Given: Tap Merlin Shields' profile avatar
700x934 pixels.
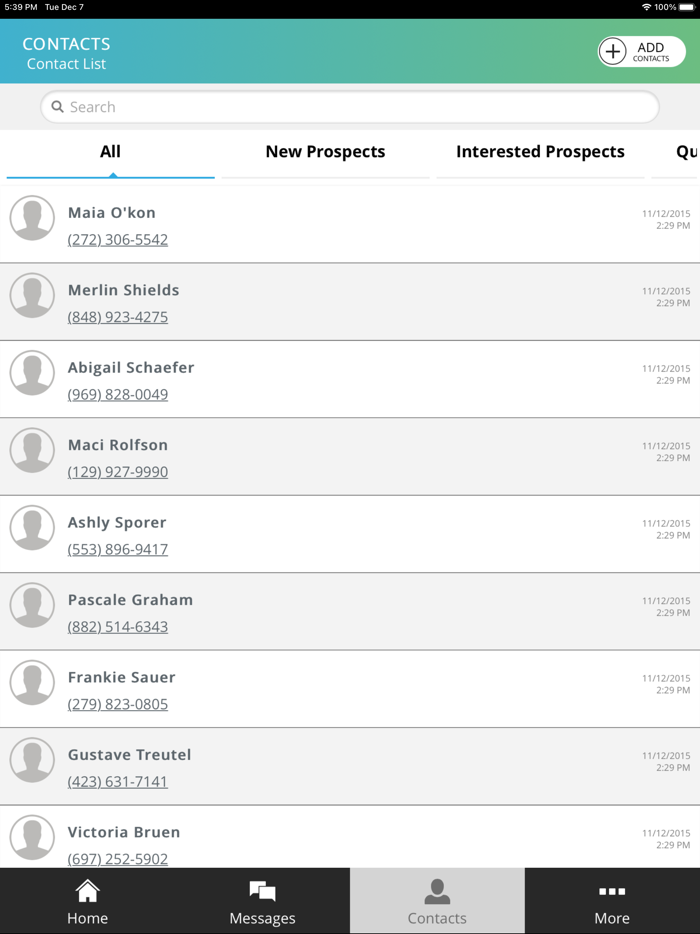Looking at the screenshot, I should 32,296.
